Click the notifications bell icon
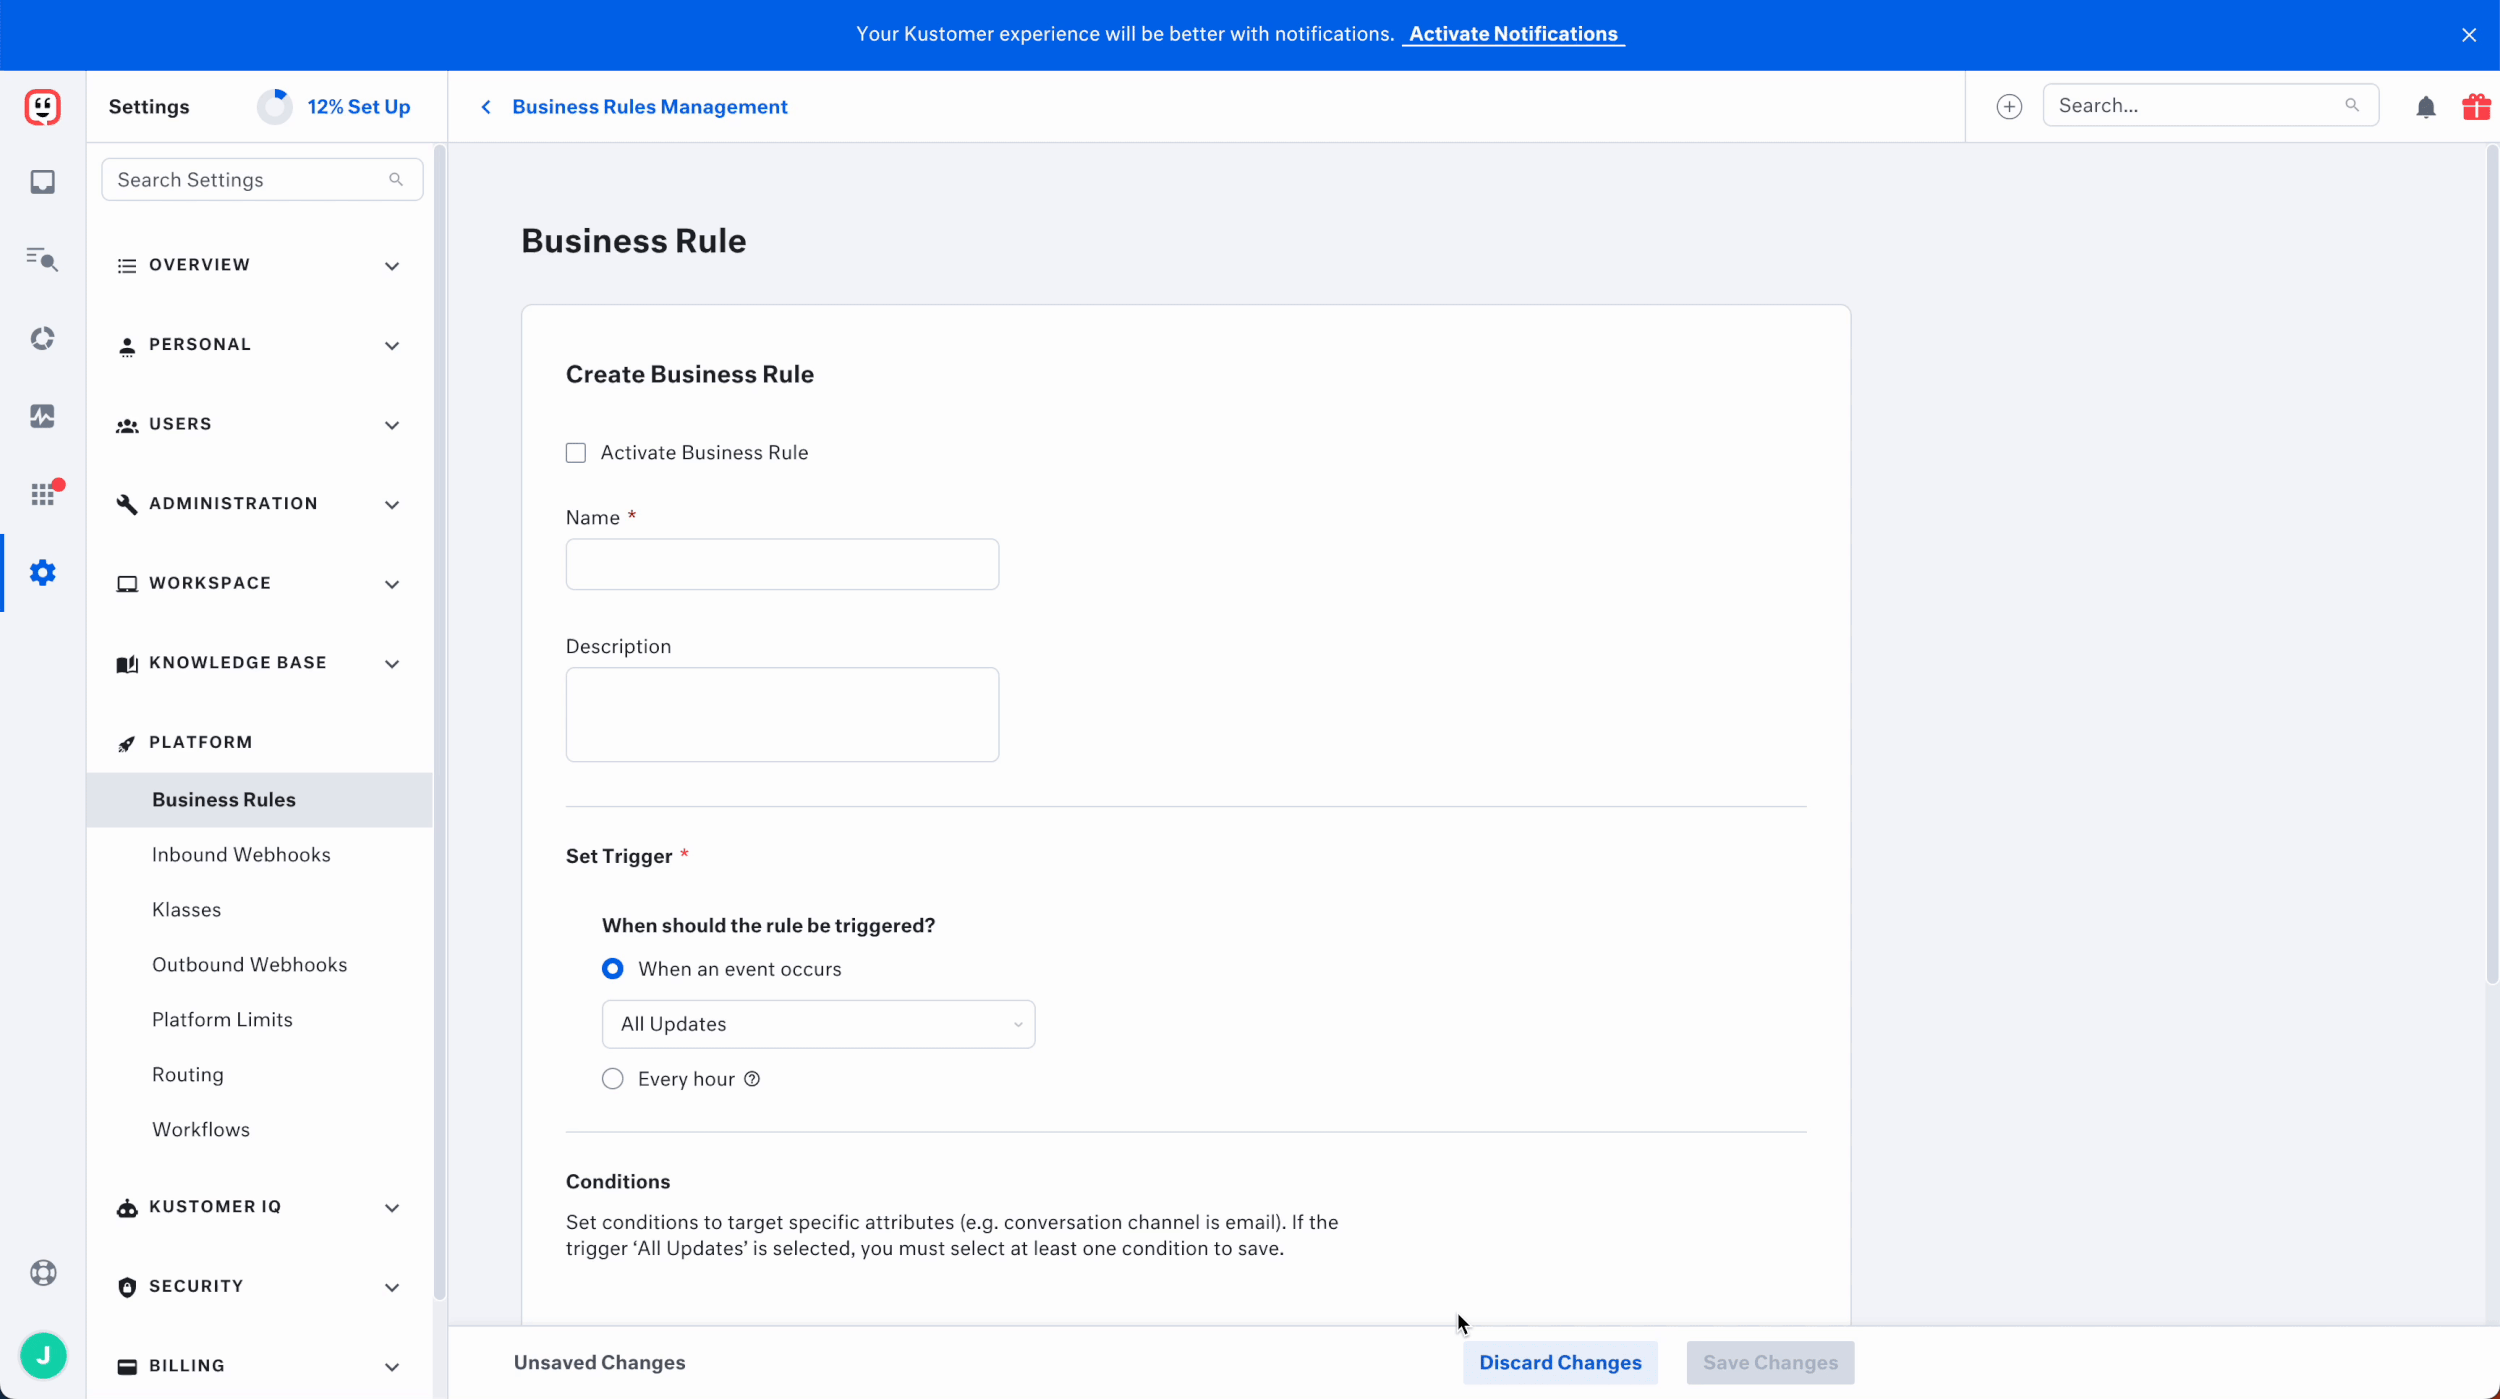The image size is (2500, 1399). (2425, 107)
